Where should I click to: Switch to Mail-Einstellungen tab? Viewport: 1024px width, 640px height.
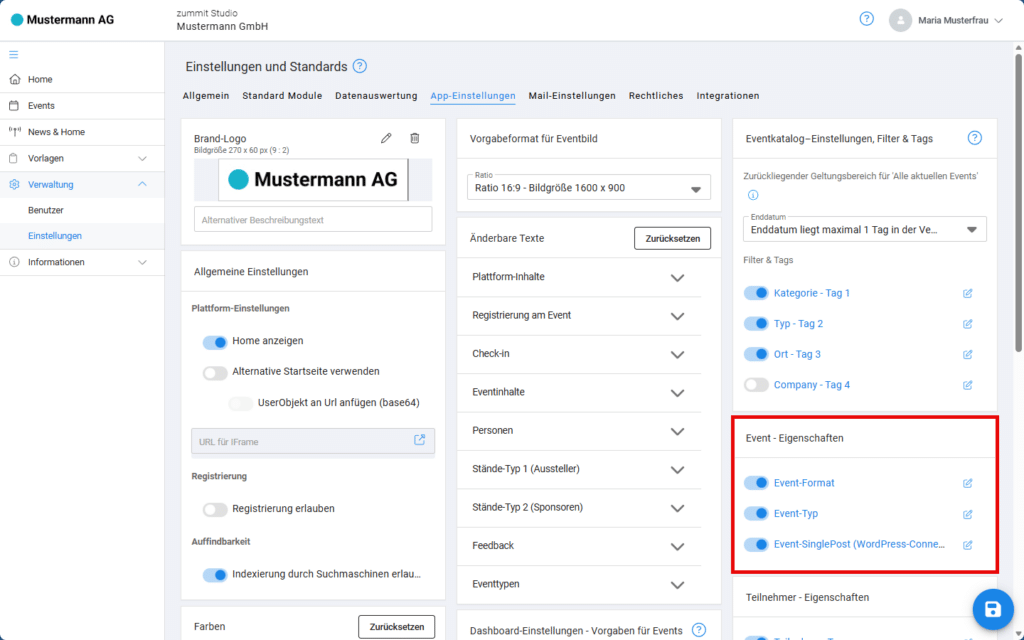coord(572,95)
